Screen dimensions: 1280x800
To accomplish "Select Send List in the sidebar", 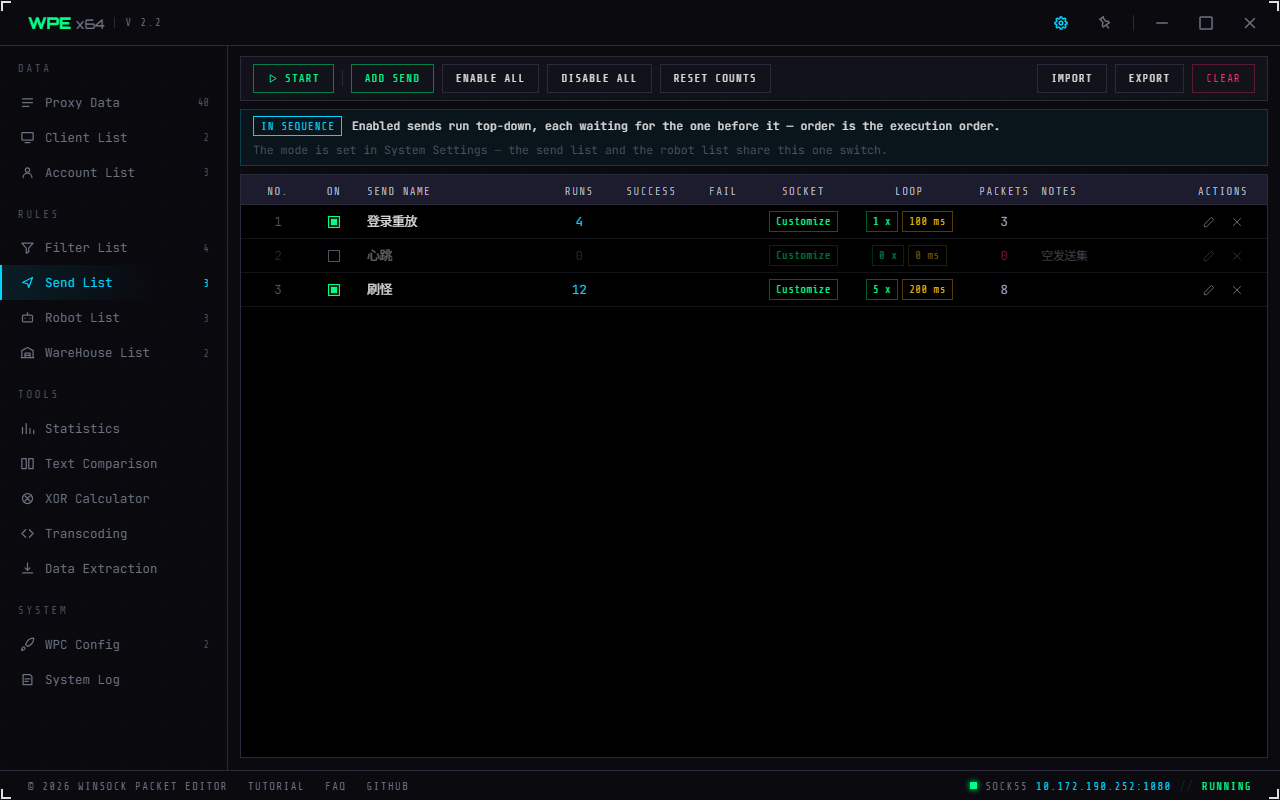I will (x=114, y=283).
